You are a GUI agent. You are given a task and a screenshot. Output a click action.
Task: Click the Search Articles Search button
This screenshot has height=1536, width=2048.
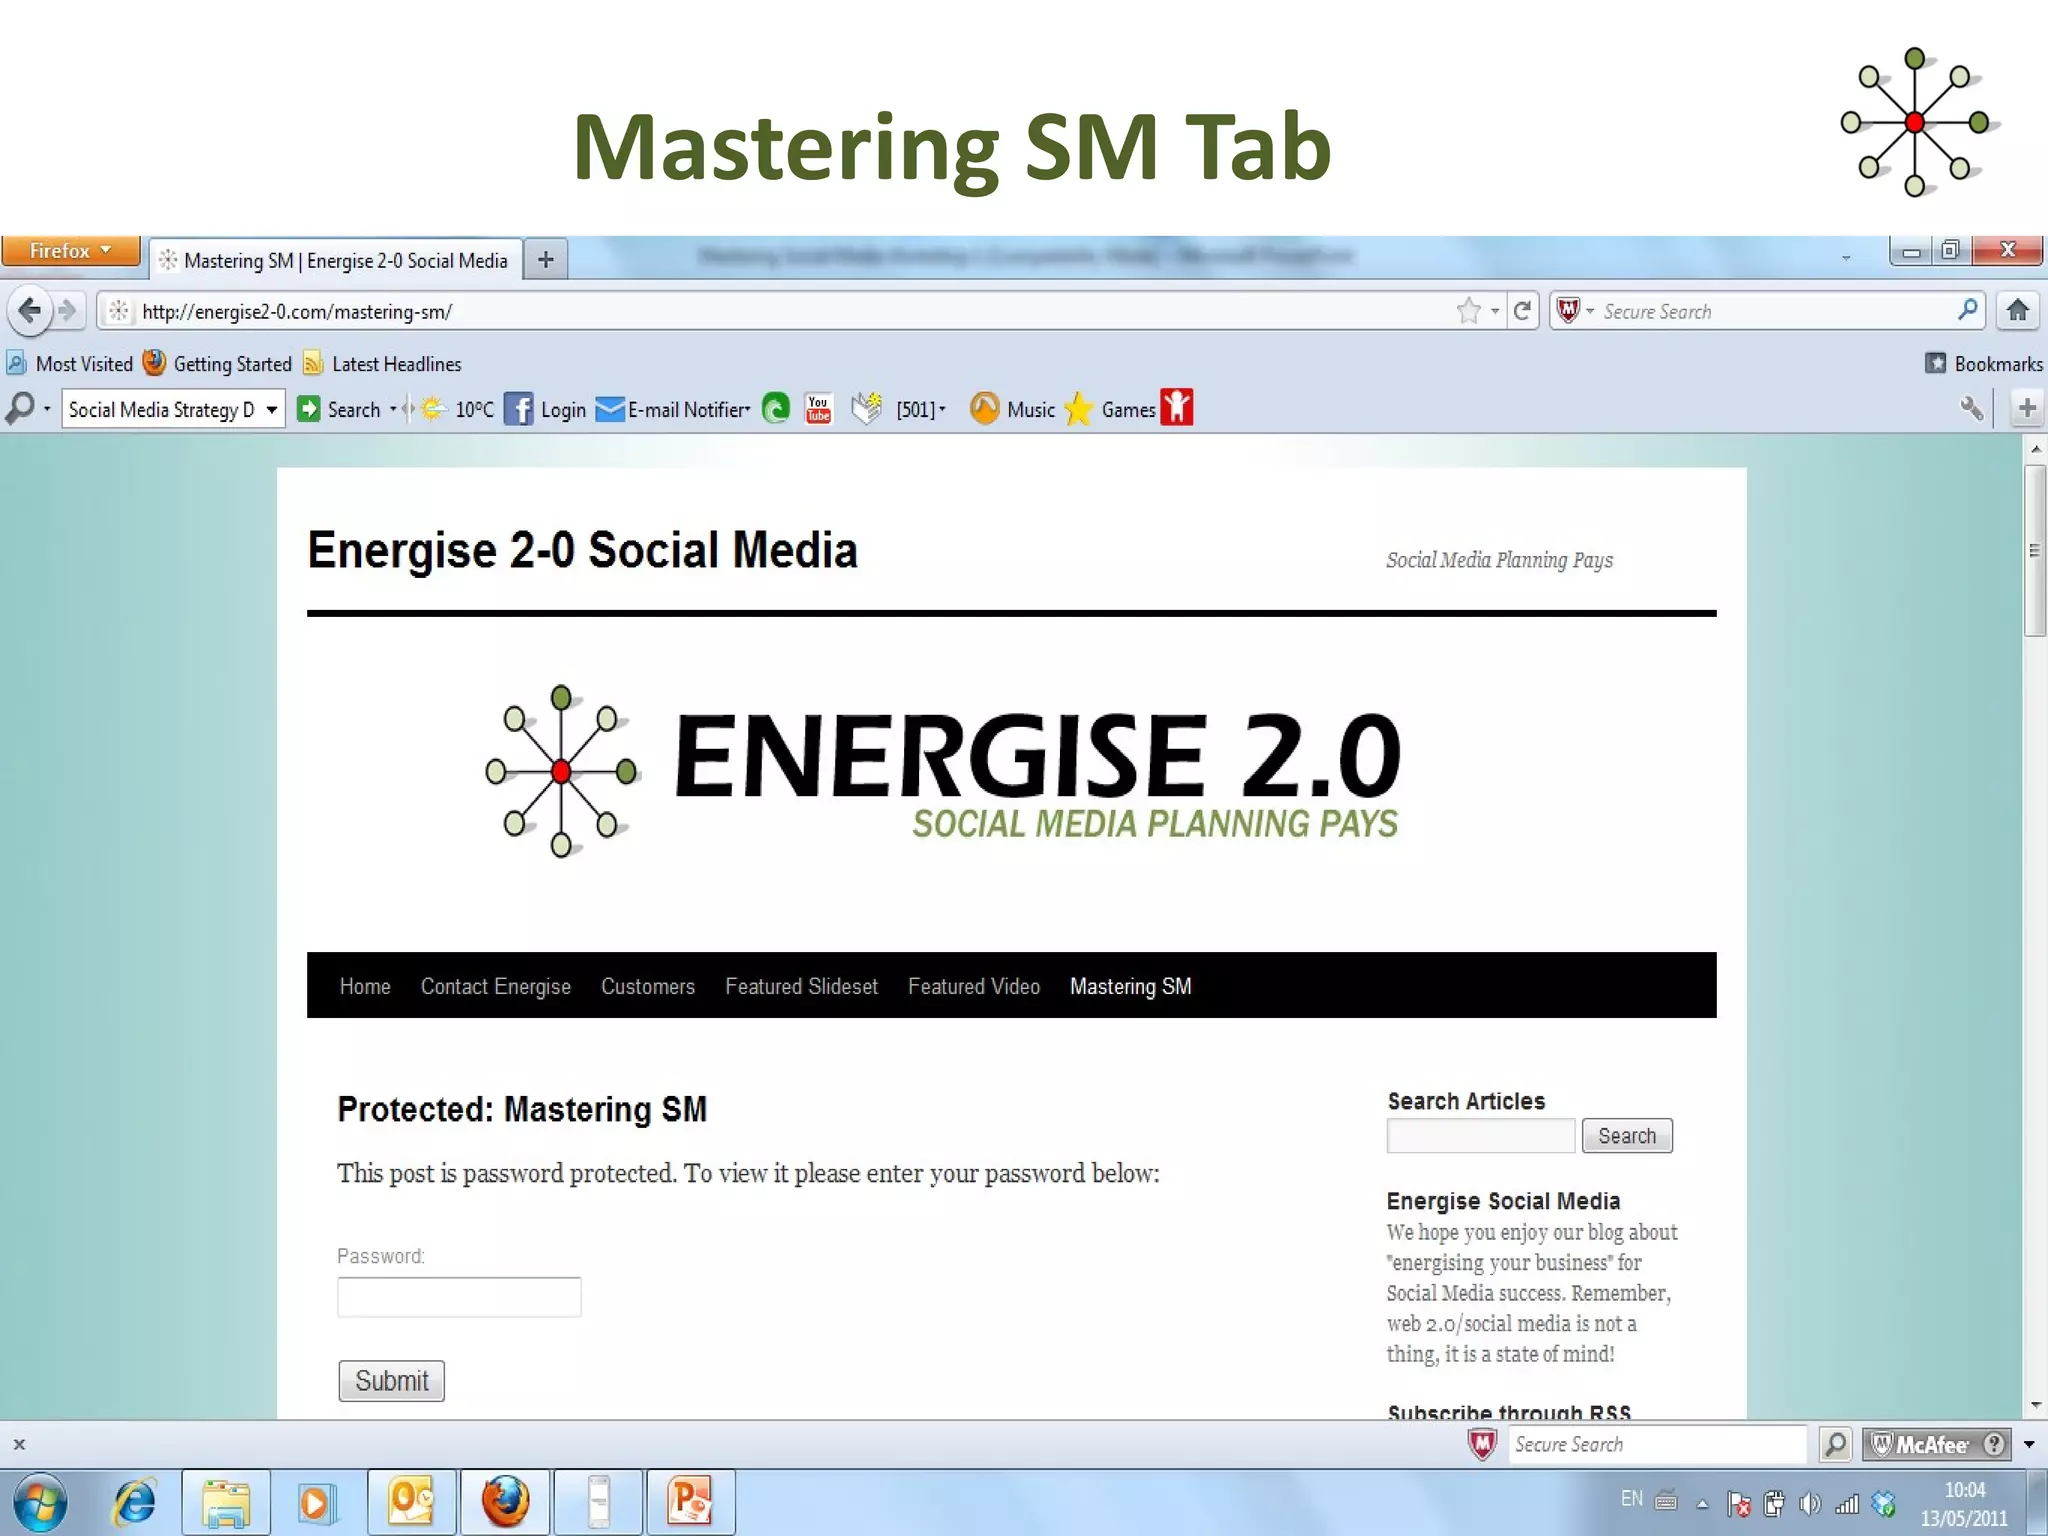[x=1626, y=1136]
